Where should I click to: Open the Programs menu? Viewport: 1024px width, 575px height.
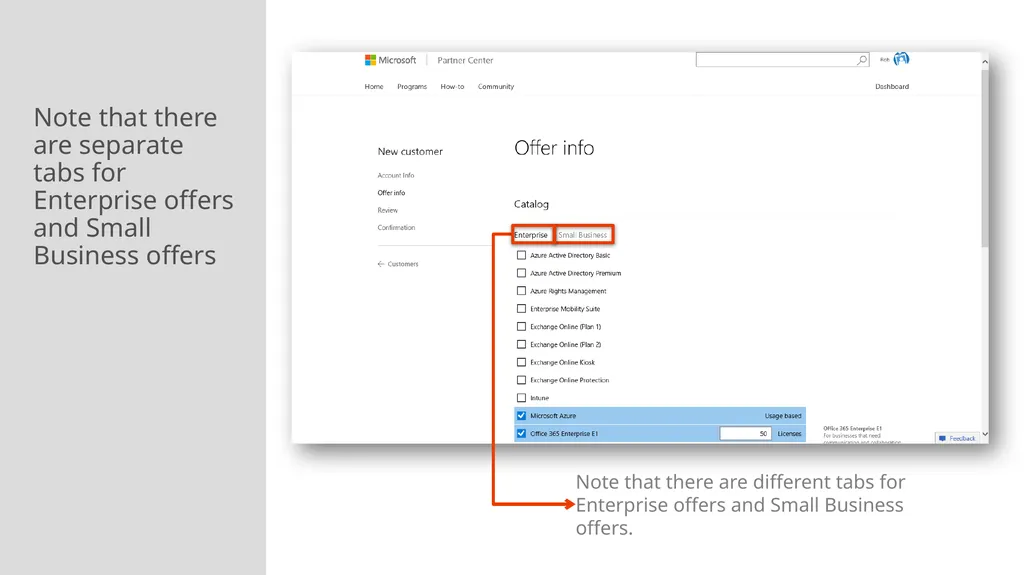tap(412, 86)
